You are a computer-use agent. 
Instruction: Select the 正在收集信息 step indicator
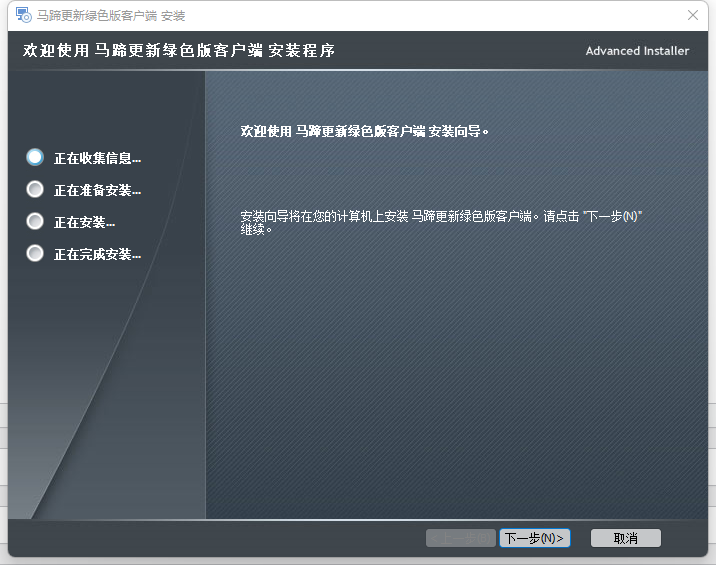coord(35,158)
